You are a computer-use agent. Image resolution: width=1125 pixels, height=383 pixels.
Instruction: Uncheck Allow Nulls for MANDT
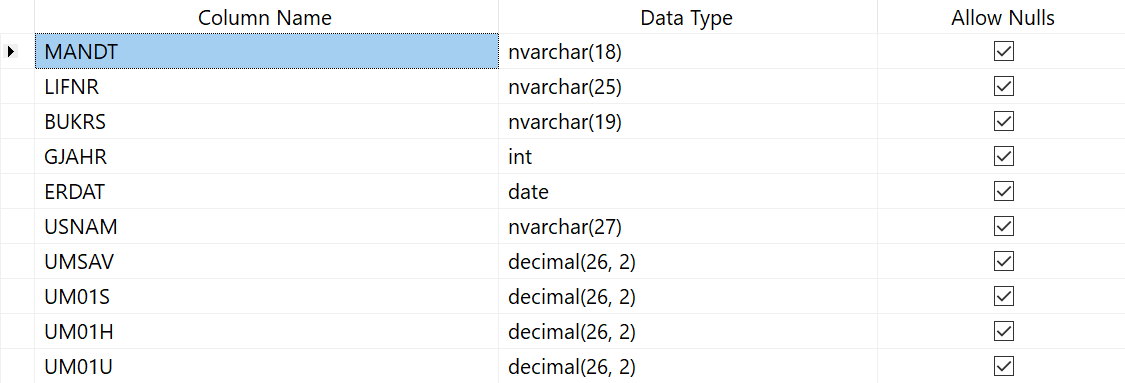click(1003, 52)
